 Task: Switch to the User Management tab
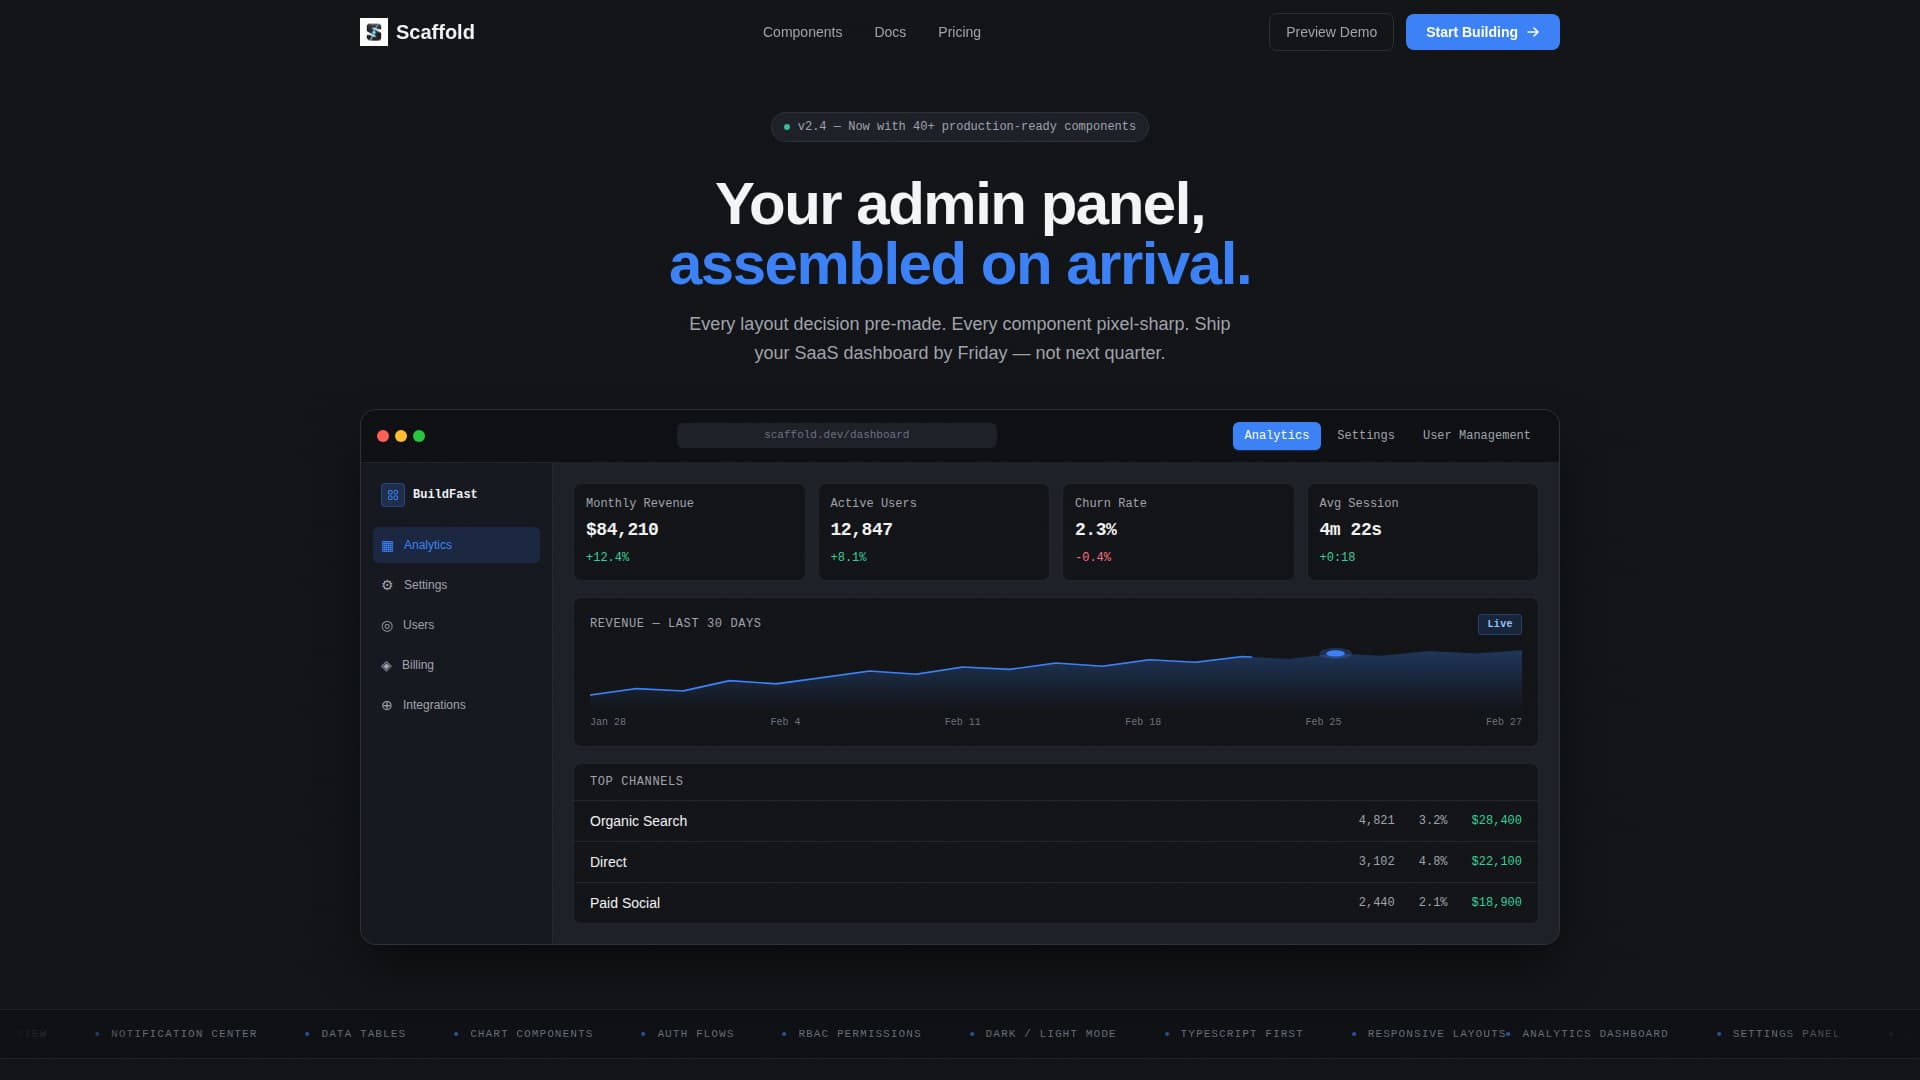click(x=1476, y=436)
